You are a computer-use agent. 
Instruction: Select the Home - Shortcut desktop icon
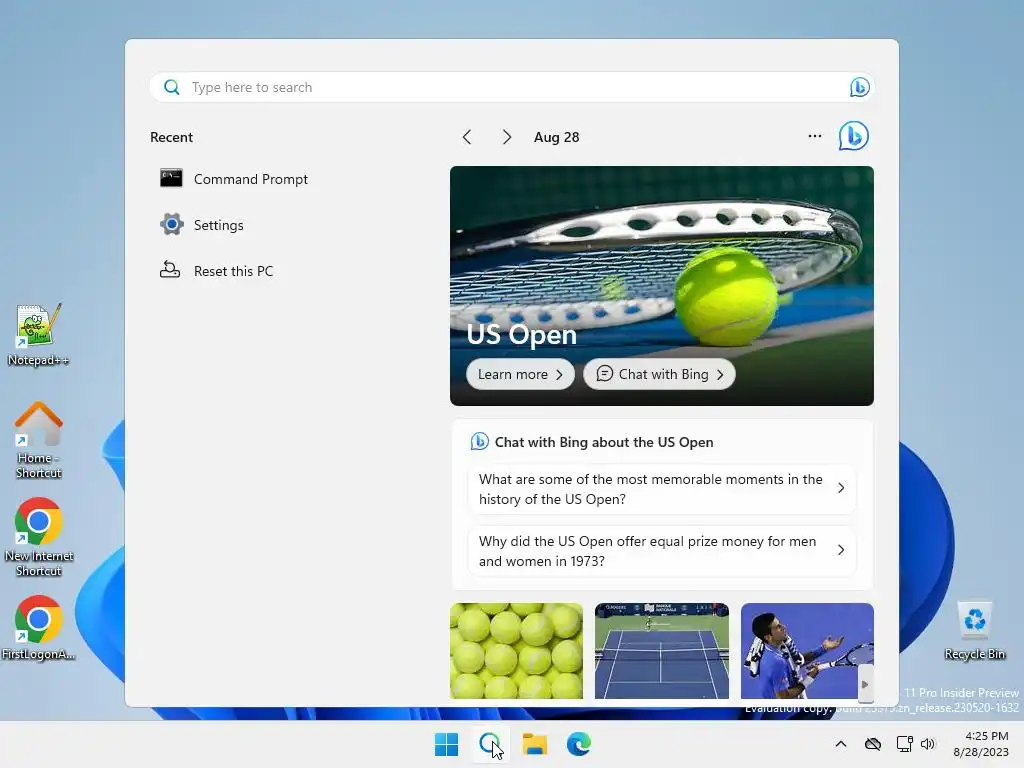(39, 440)
